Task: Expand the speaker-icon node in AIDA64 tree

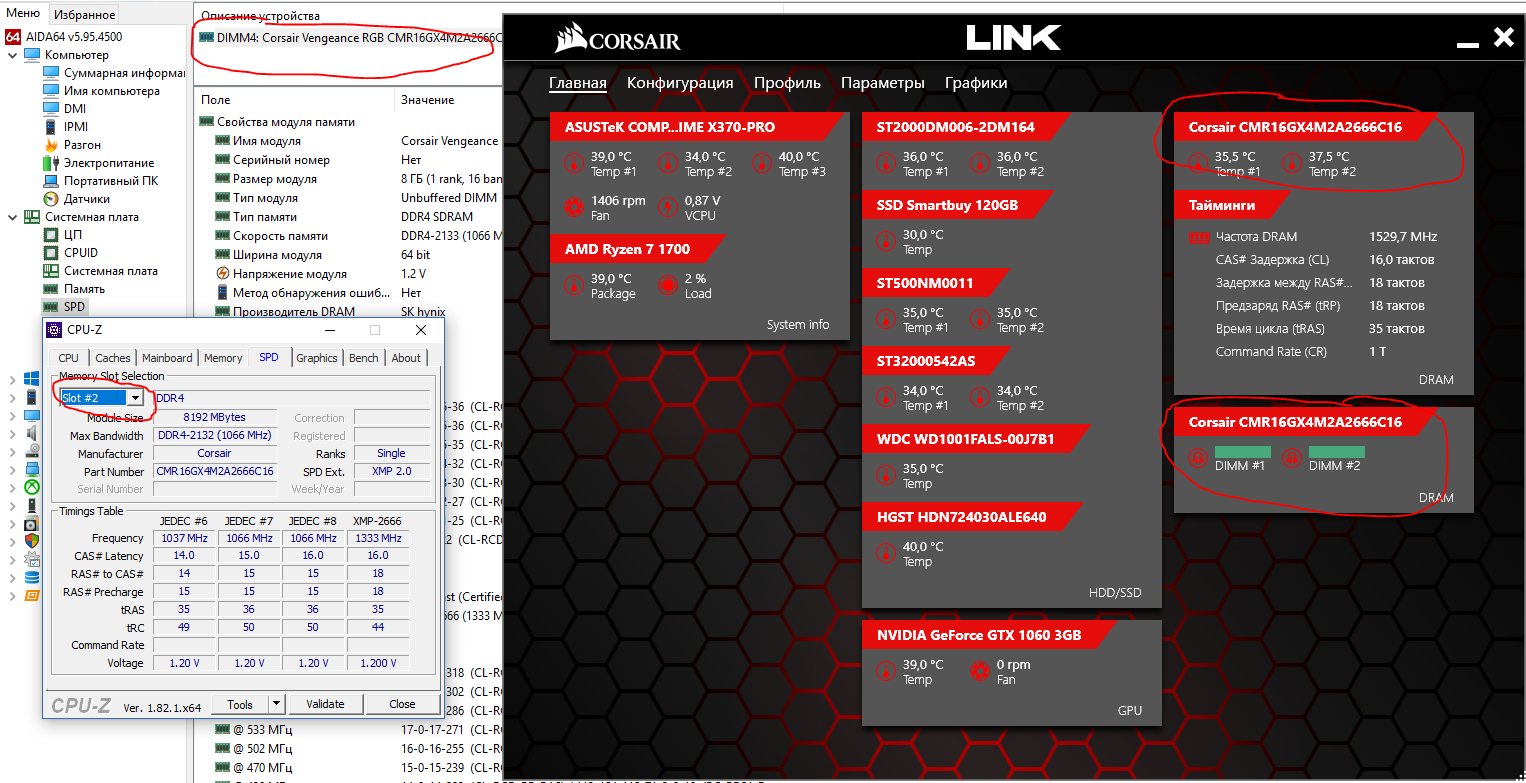Action: click(13, 433)
